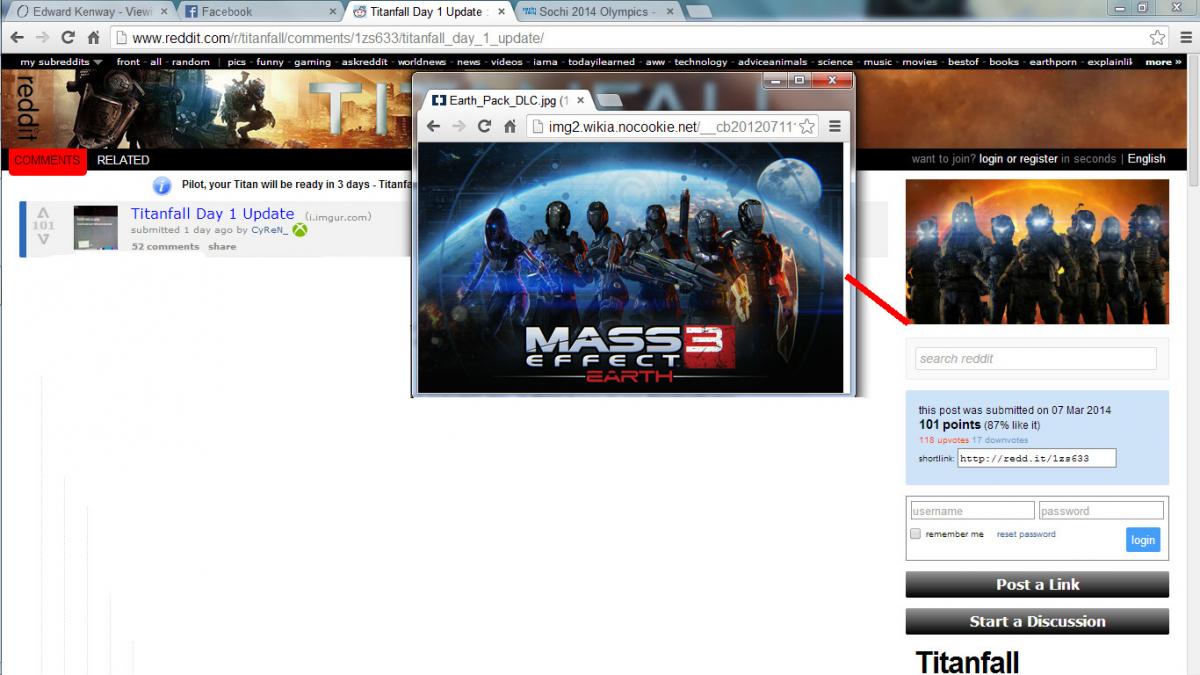This screenshot has height=675, width=1200.
Task: Click the blue info icon beside Pilot message
Action: 162,185
